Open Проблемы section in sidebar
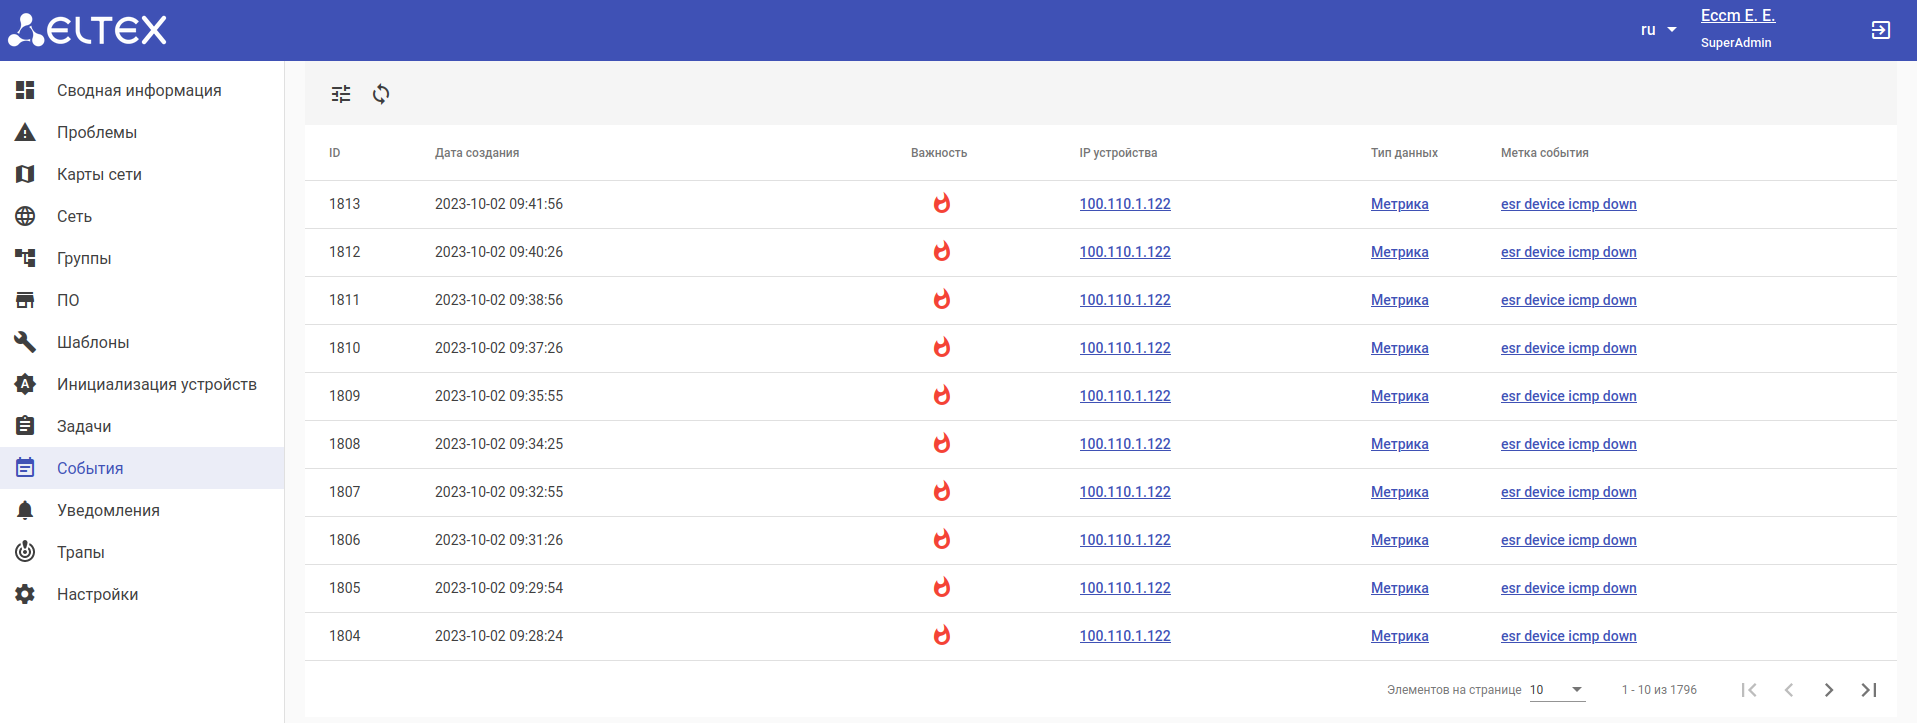The width and height of the screenshot is (1917, 723). coord(97,132)
